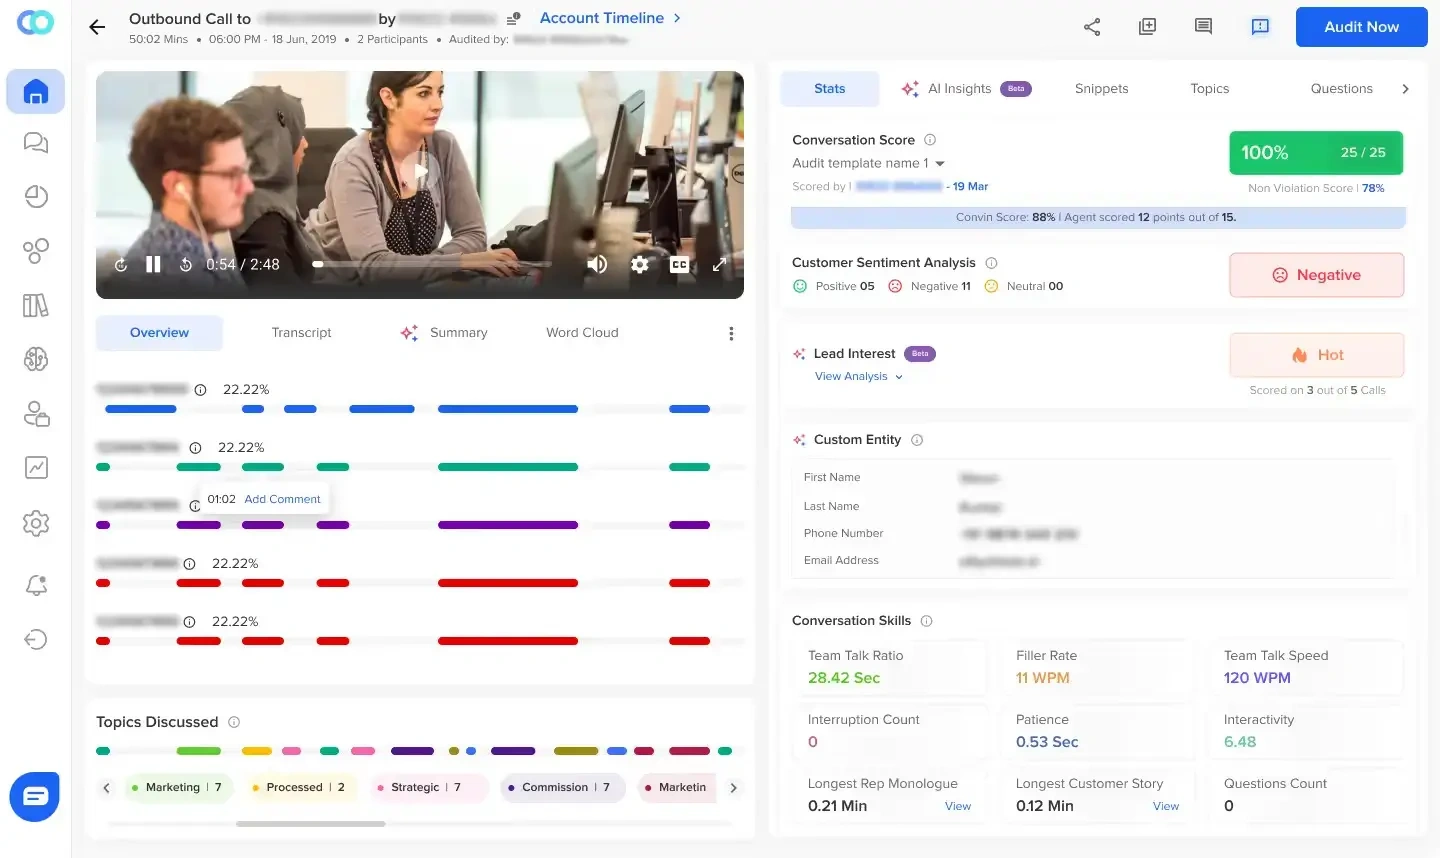Screen dimensions: 1440x858
Task: Click the longest purple talk segment
Action: [508, 525]
